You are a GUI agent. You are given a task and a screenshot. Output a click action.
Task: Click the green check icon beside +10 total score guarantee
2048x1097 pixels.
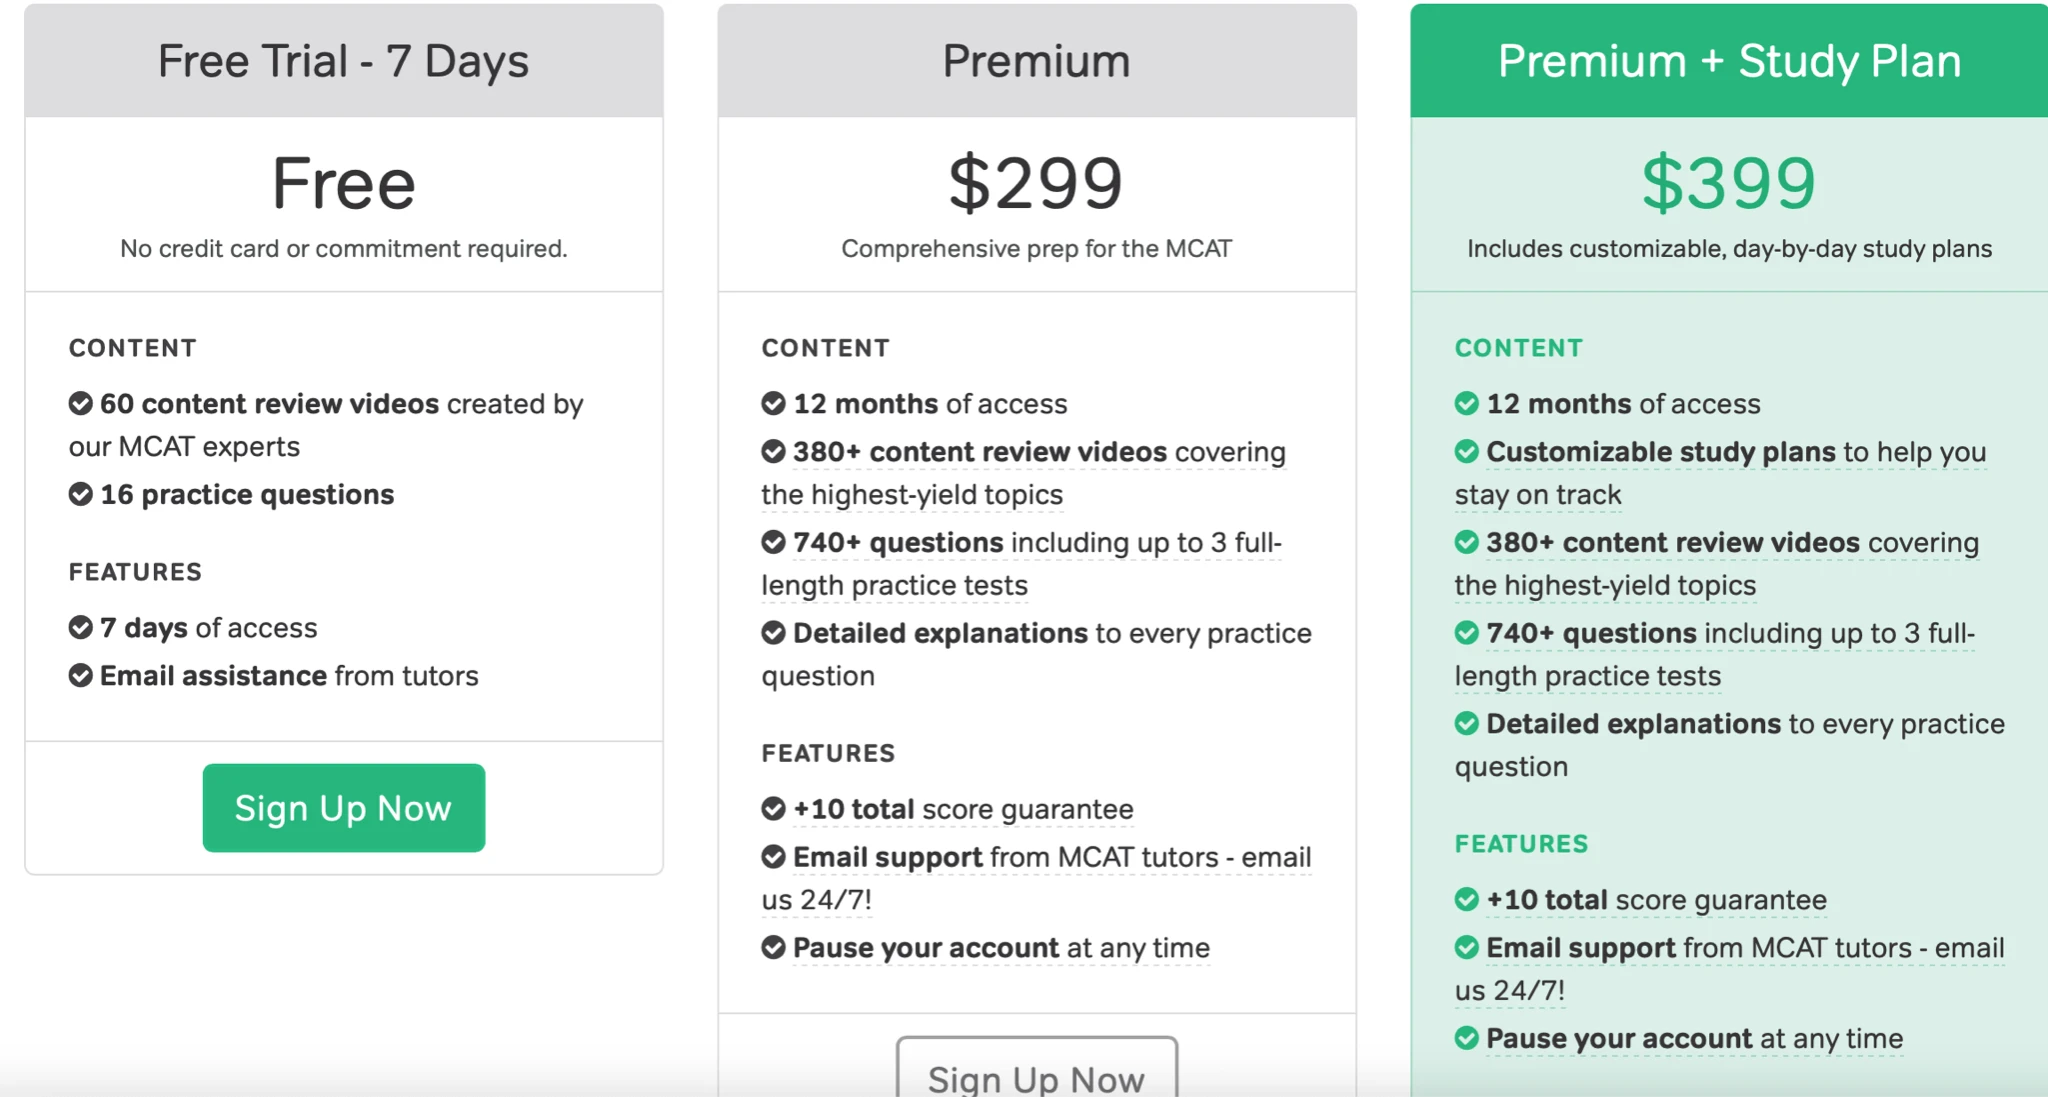coord(1466,899)
